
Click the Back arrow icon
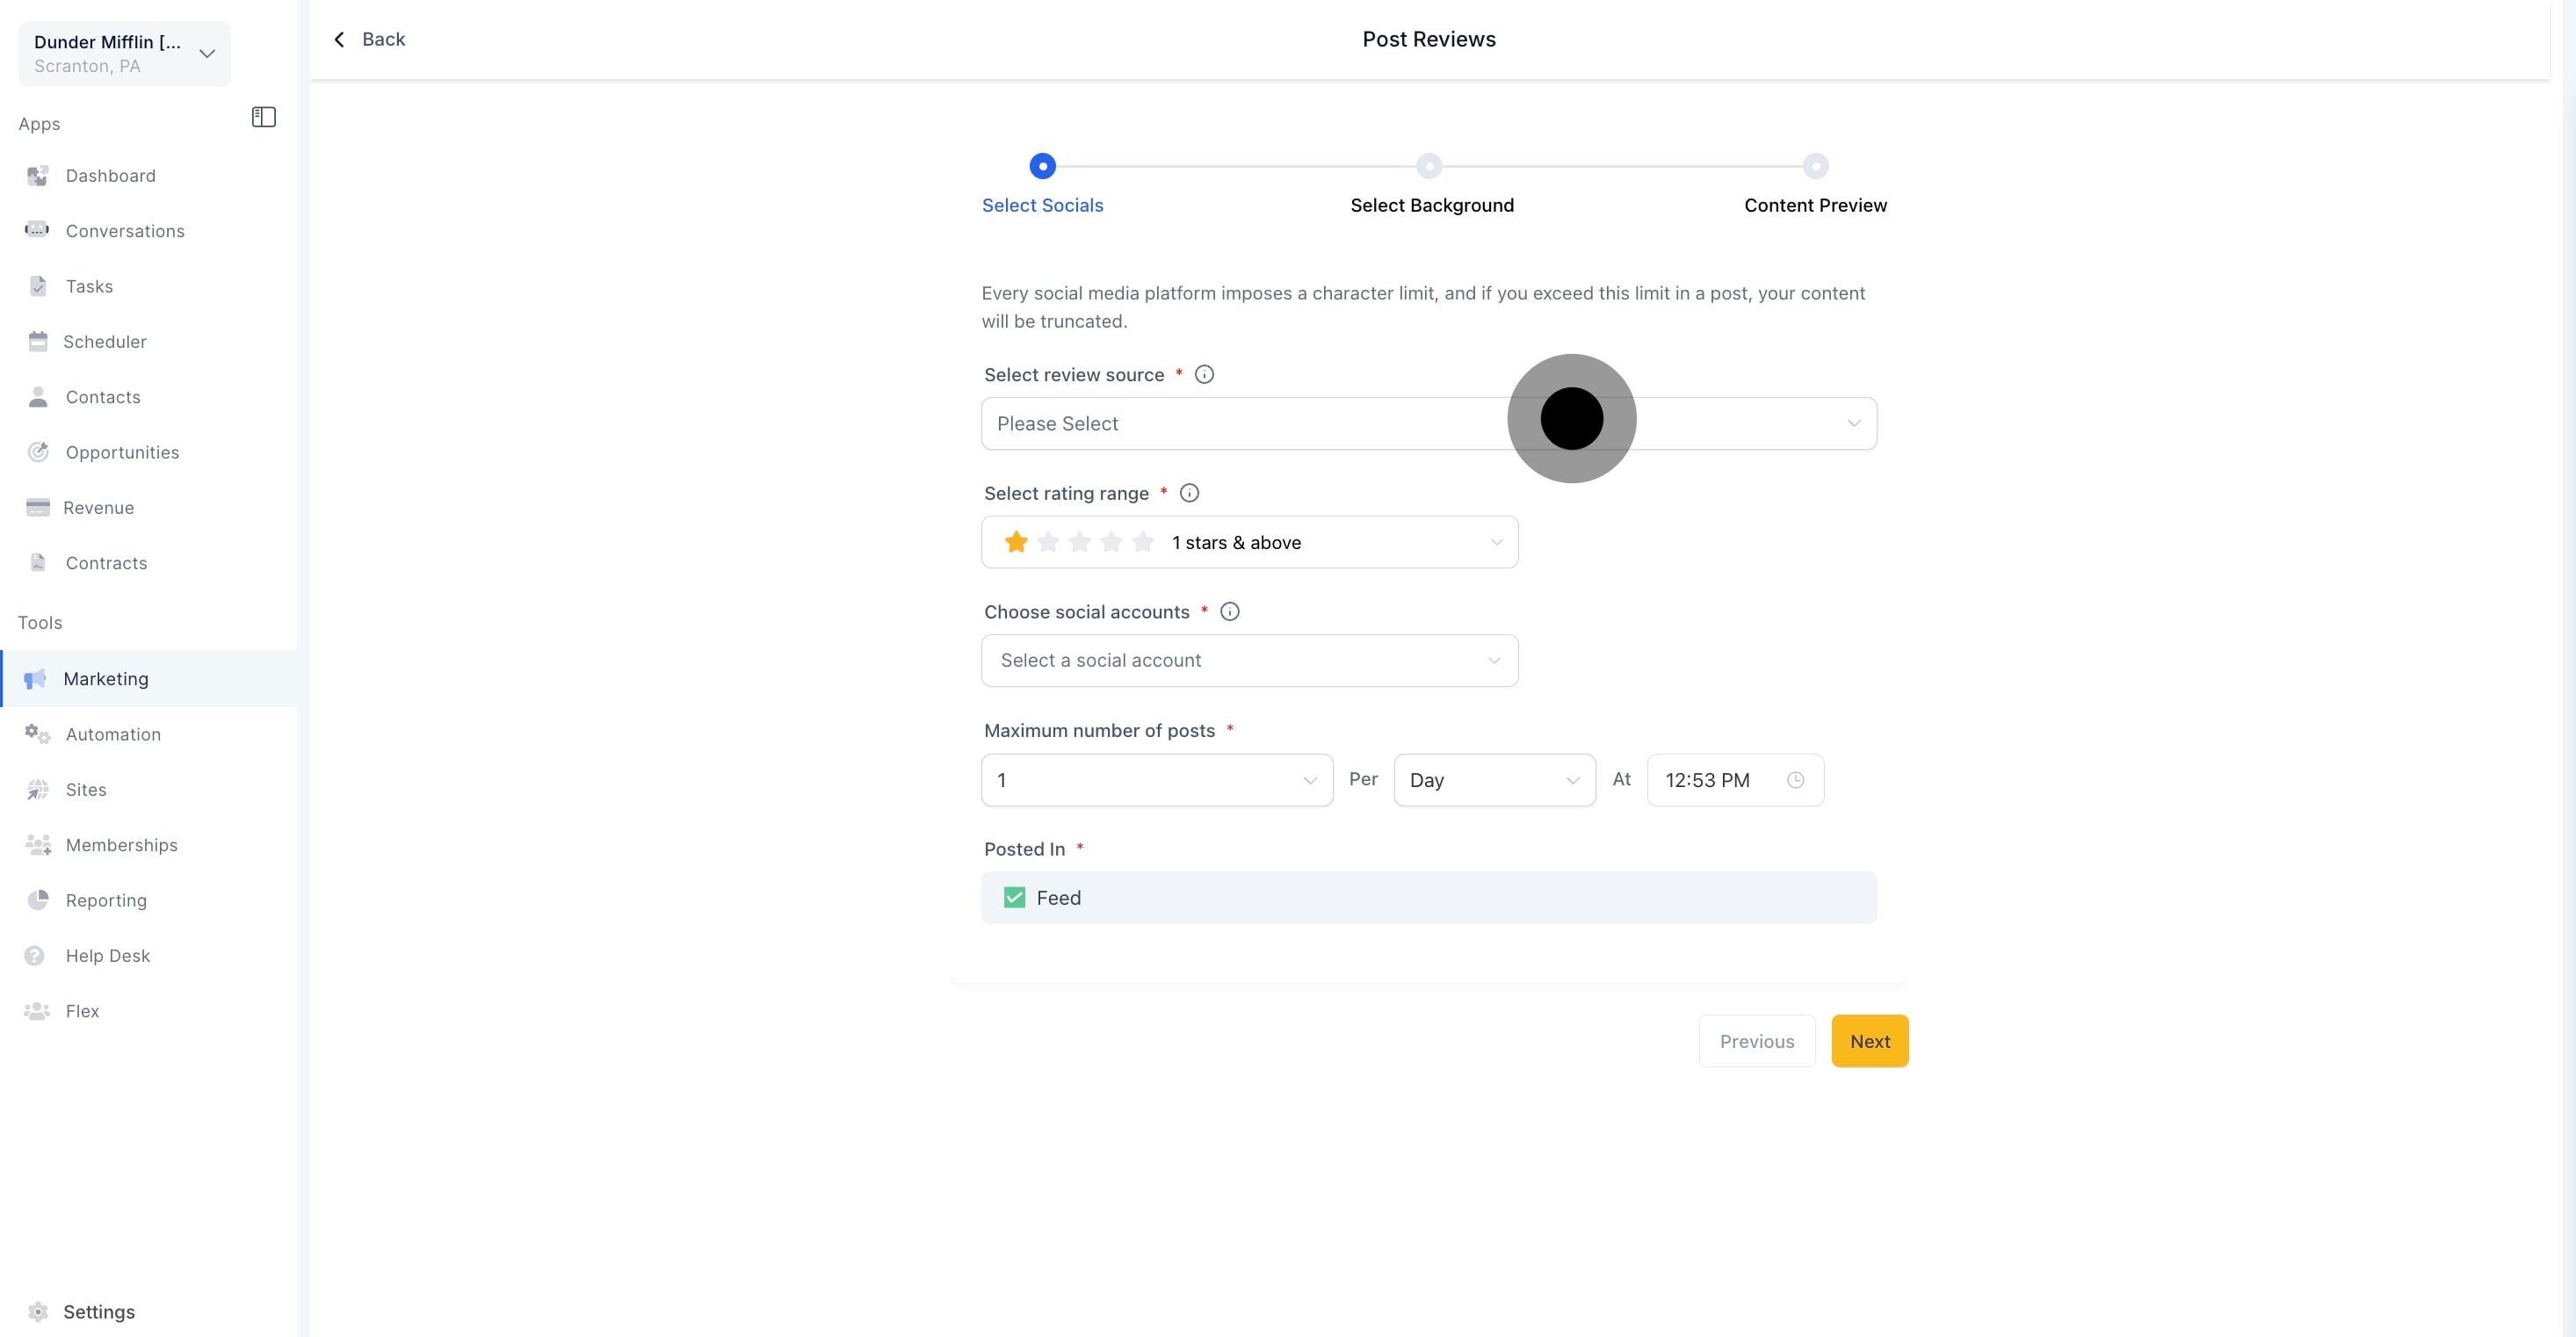(x=339, y=39)
